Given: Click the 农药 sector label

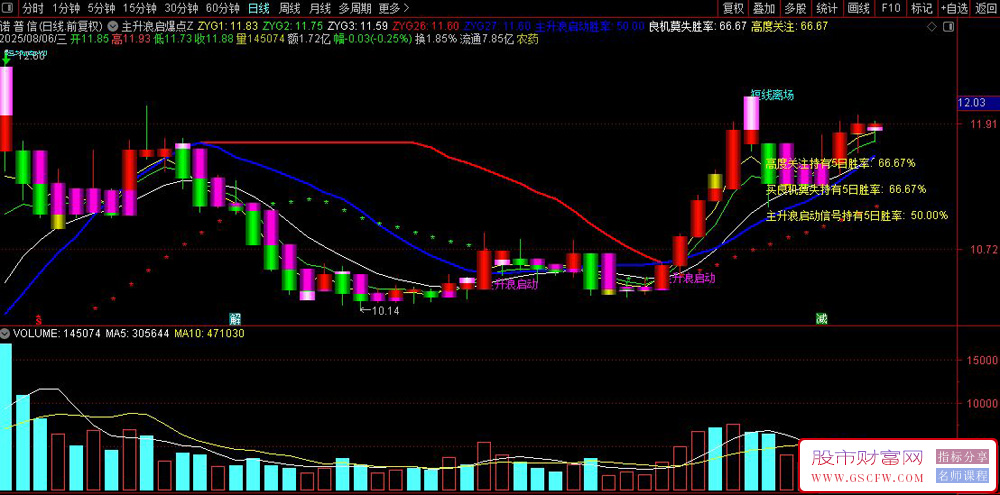Looking at the screenshot, I should tap(527, 39).
